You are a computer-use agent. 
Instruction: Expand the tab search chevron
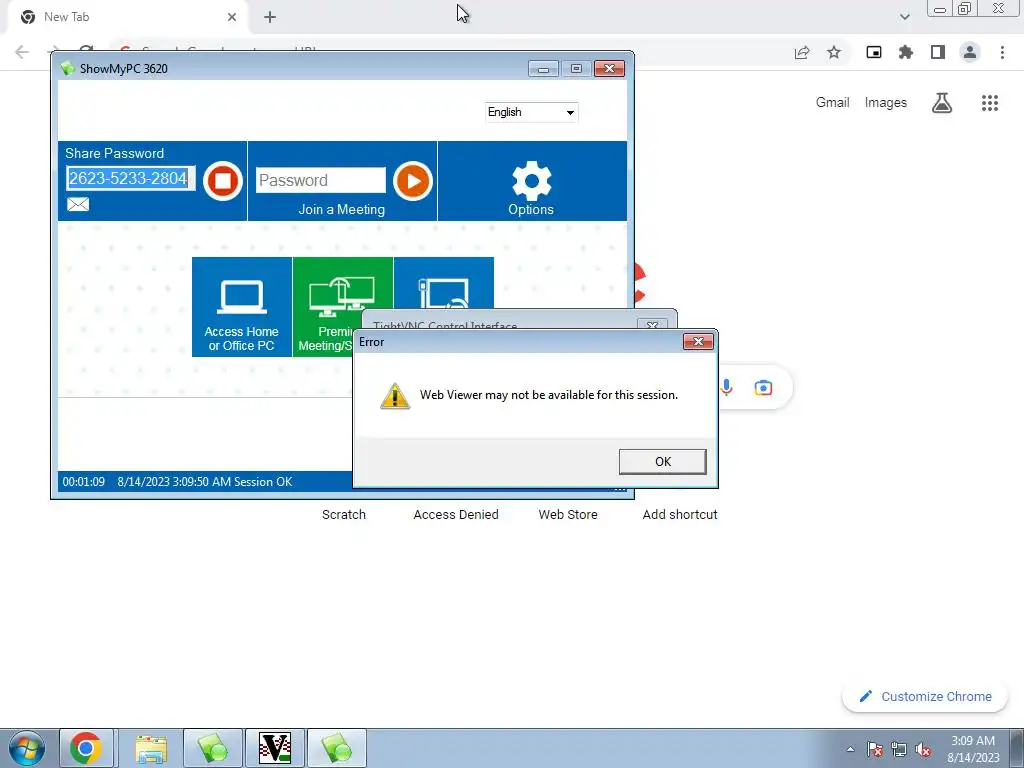904,17
